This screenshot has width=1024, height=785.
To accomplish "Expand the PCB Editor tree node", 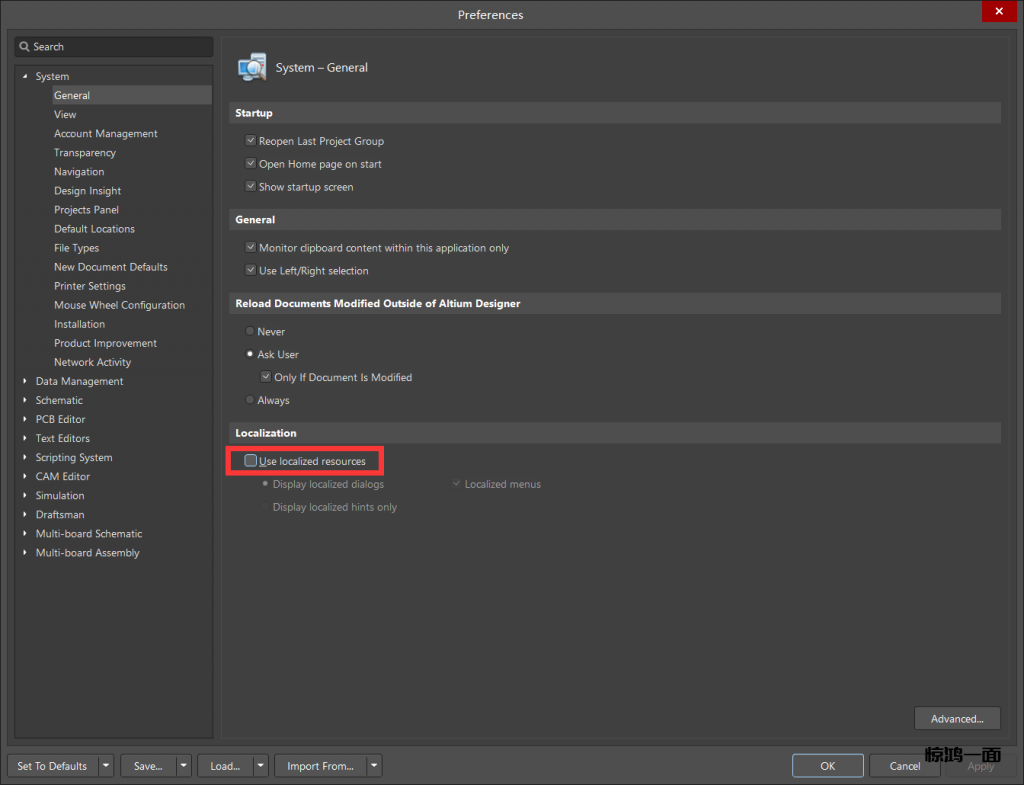I will pos(25,419).
